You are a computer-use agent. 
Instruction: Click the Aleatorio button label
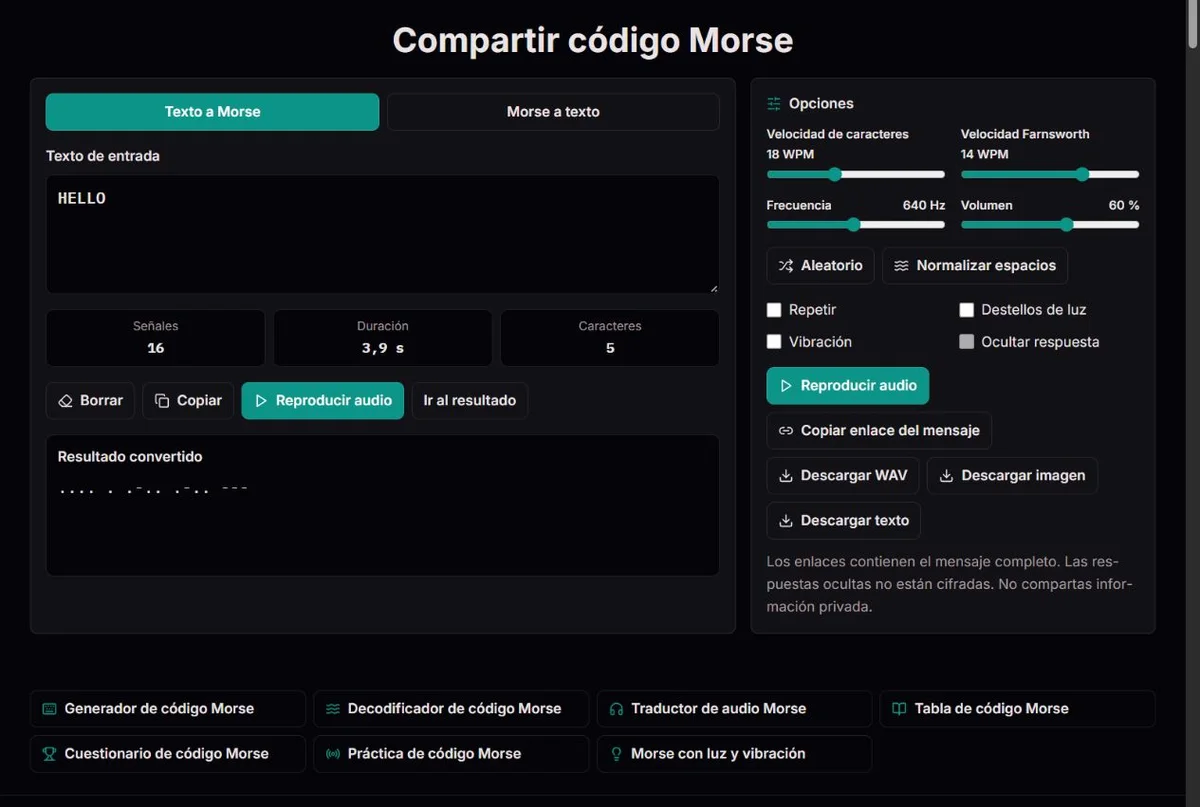(832, 266)
